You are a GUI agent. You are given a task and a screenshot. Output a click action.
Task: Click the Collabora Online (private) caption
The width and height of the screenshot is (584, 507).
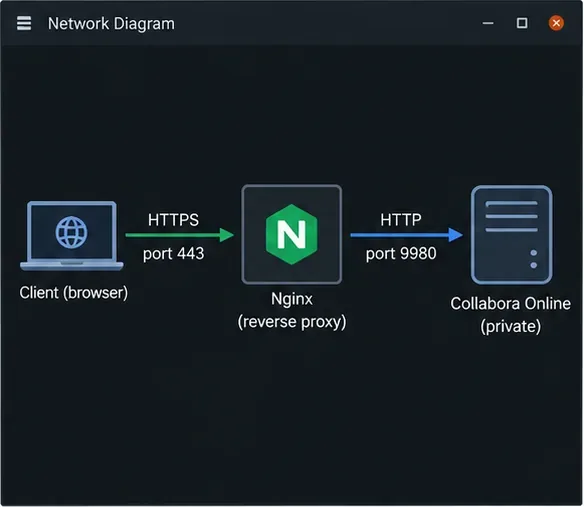pos(511,315)
